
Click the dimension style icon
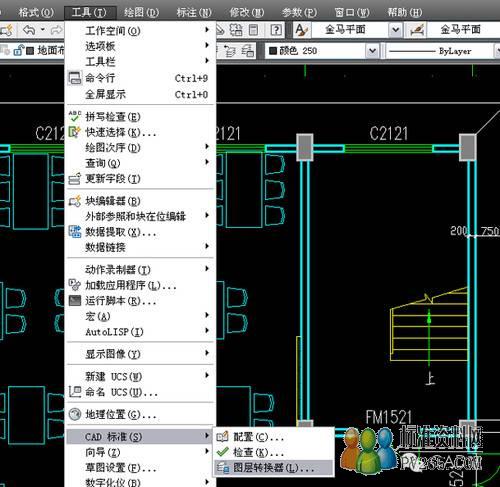[417, 30]
